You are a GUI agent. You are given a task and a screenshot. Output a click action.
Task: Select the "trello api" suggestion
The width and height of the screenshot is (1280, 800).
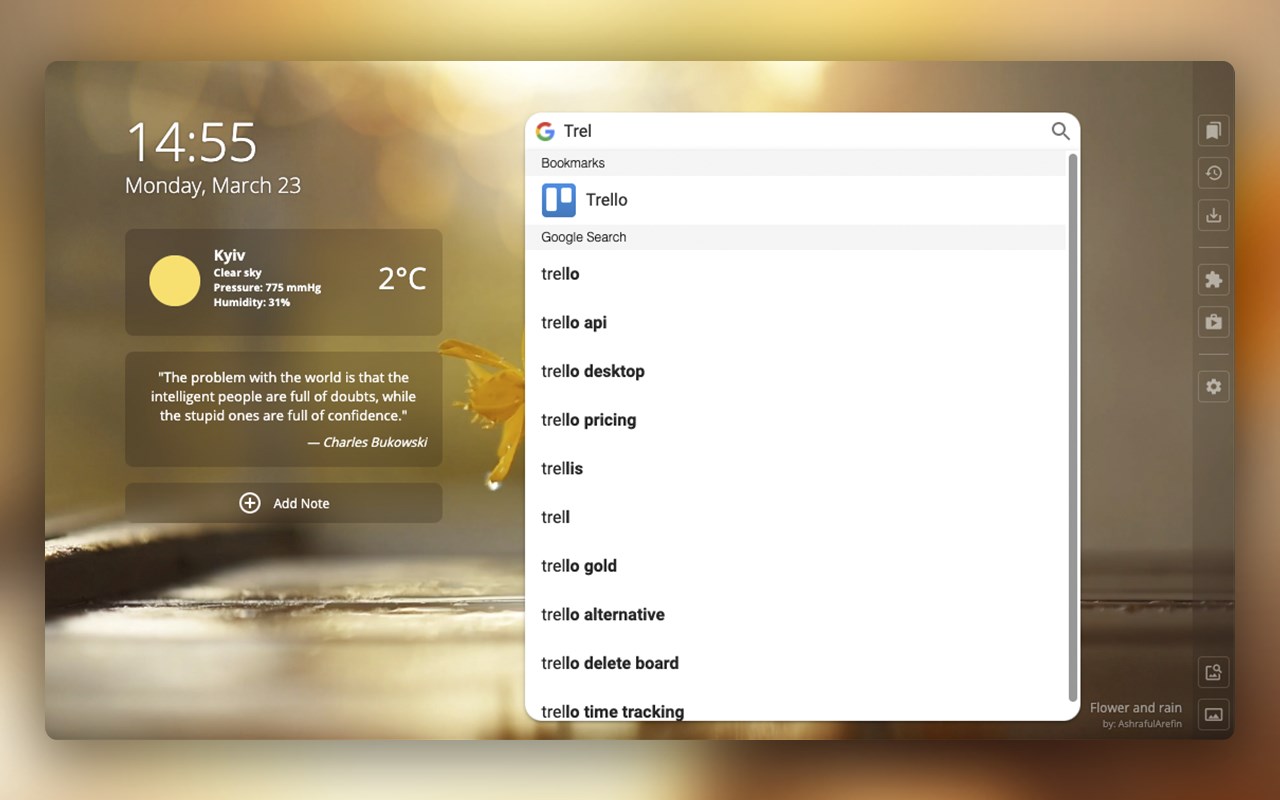point(797,322)
